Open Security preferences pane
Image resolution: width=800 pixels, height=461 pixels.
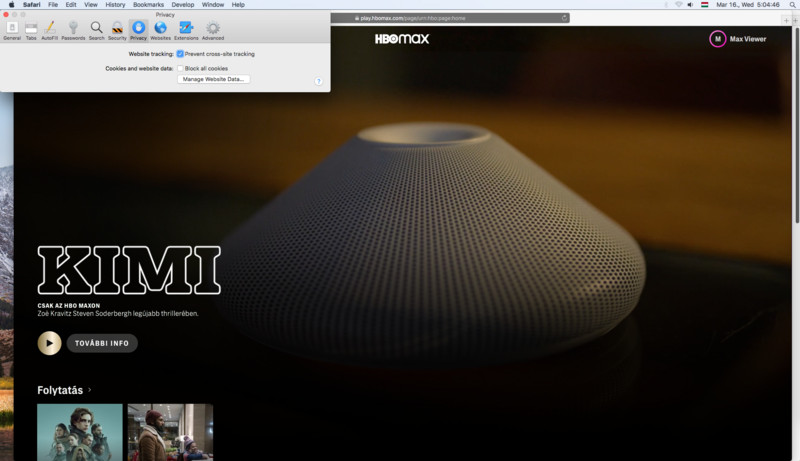(117, 31)
